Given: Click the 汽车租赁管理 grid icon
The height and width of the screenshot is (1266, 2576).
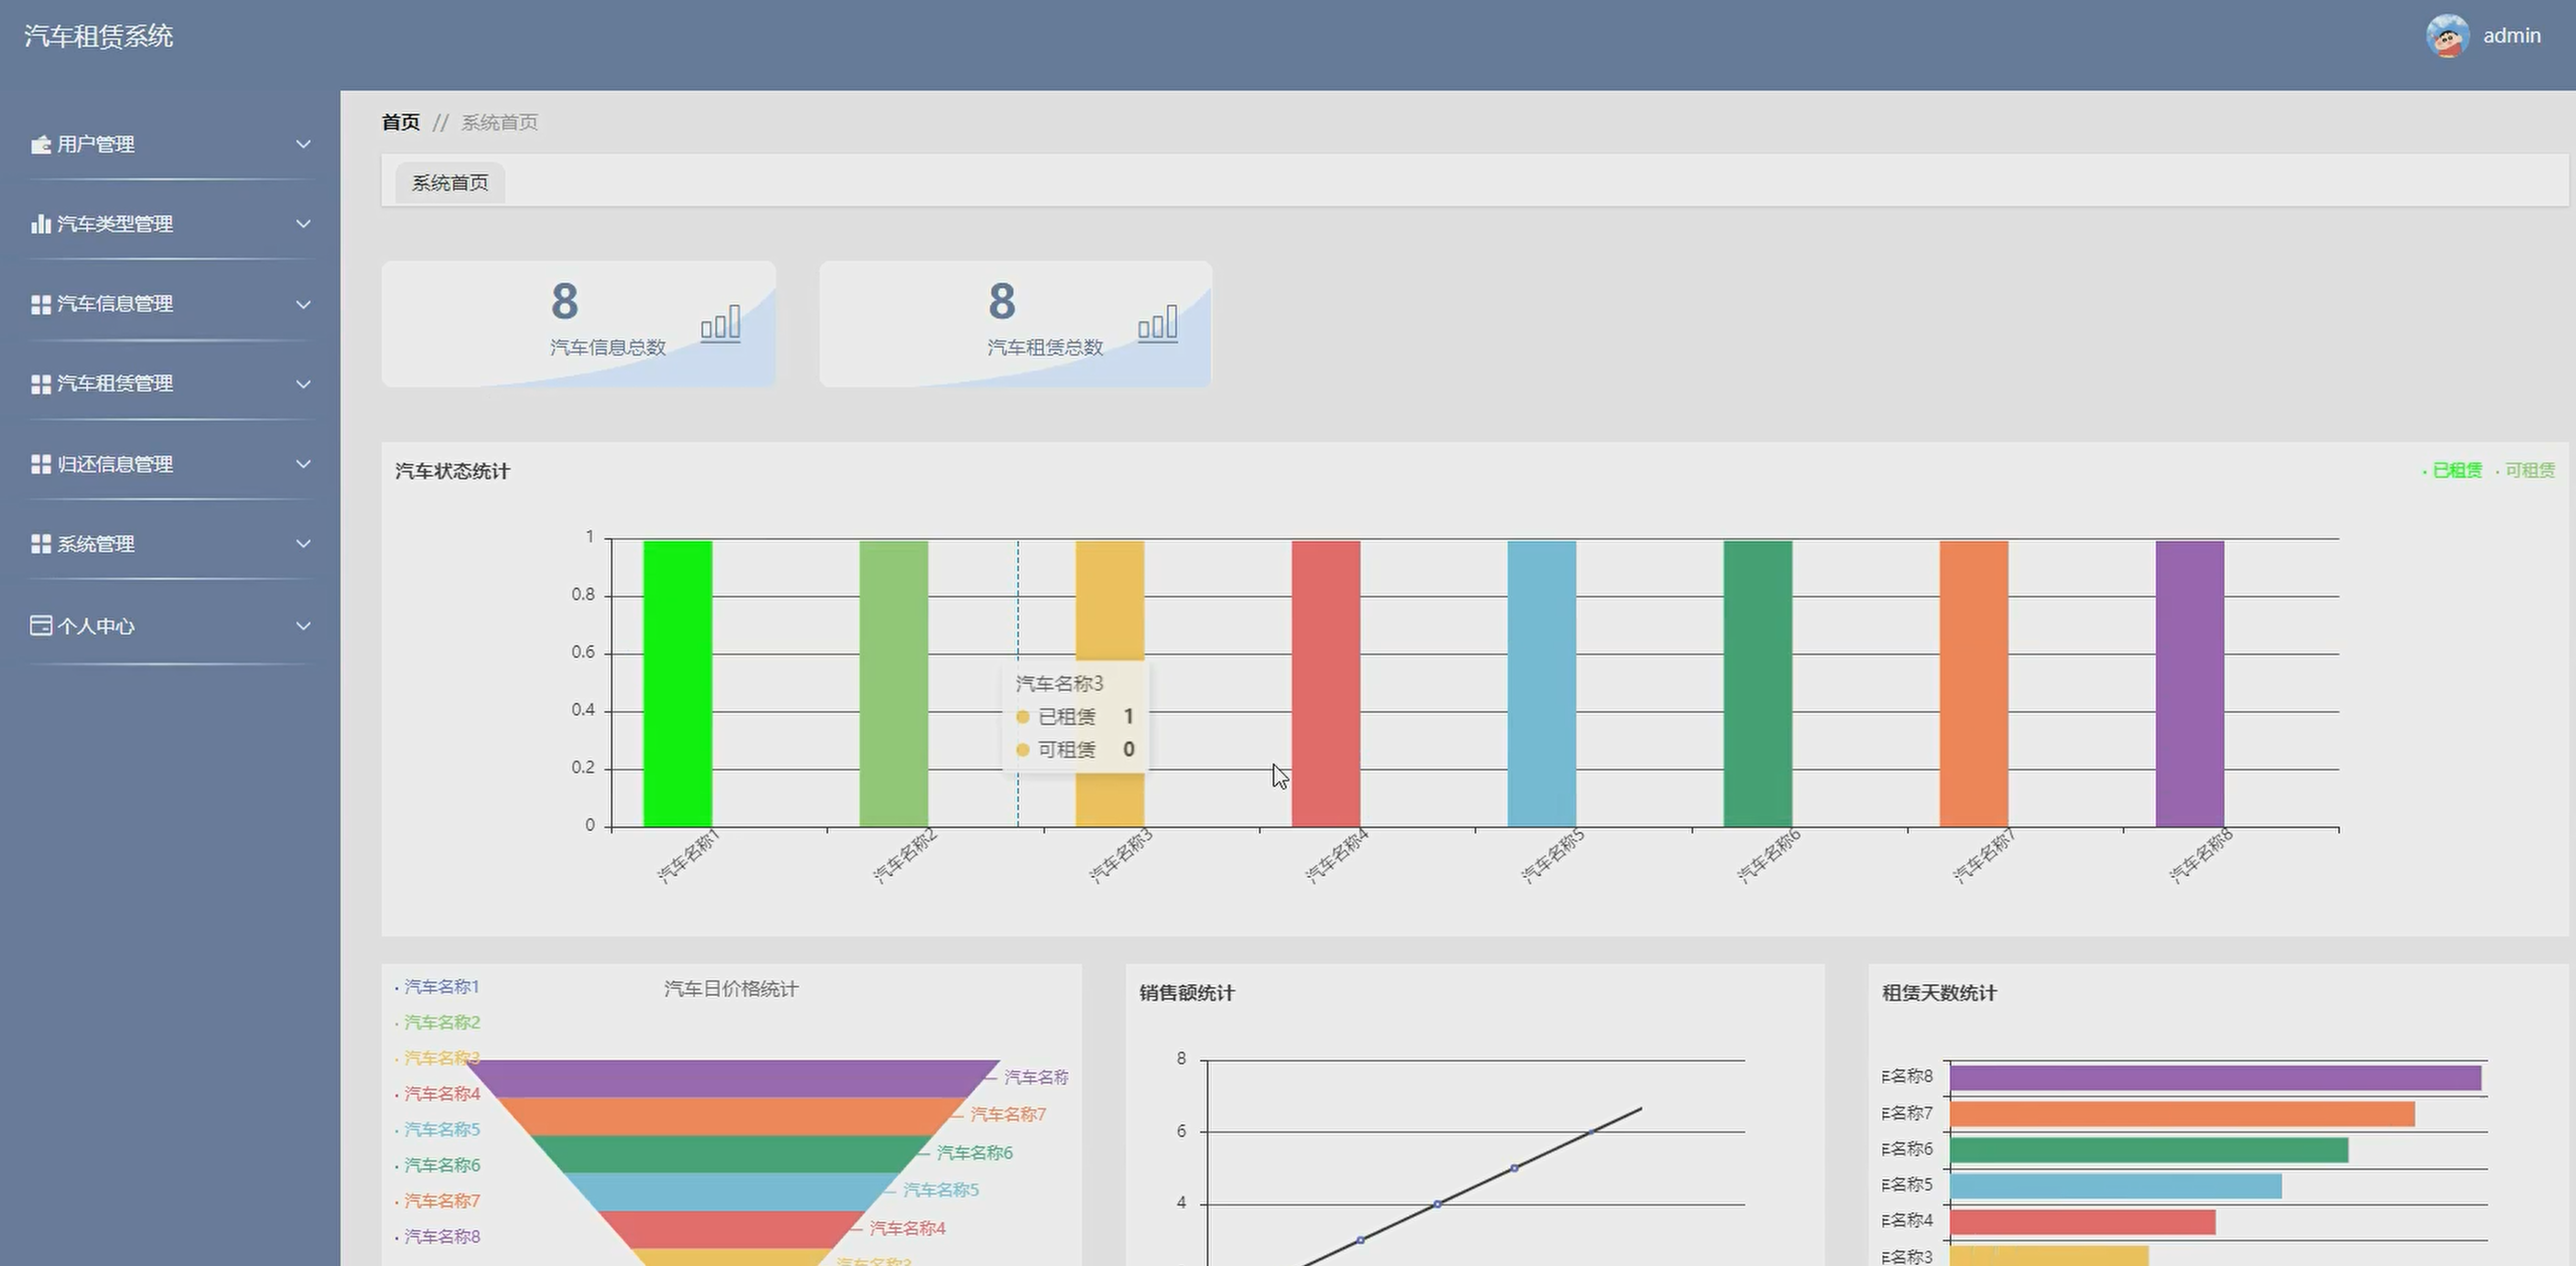Looking at the screenshot, I should (41, 384).
